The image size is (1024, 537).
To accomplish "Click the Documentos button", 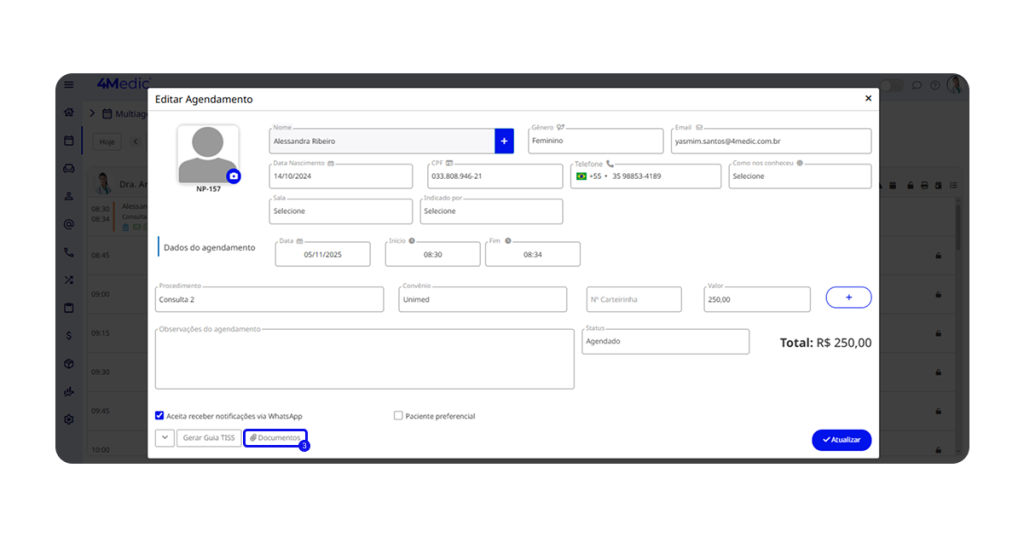I will click(275, 438).
